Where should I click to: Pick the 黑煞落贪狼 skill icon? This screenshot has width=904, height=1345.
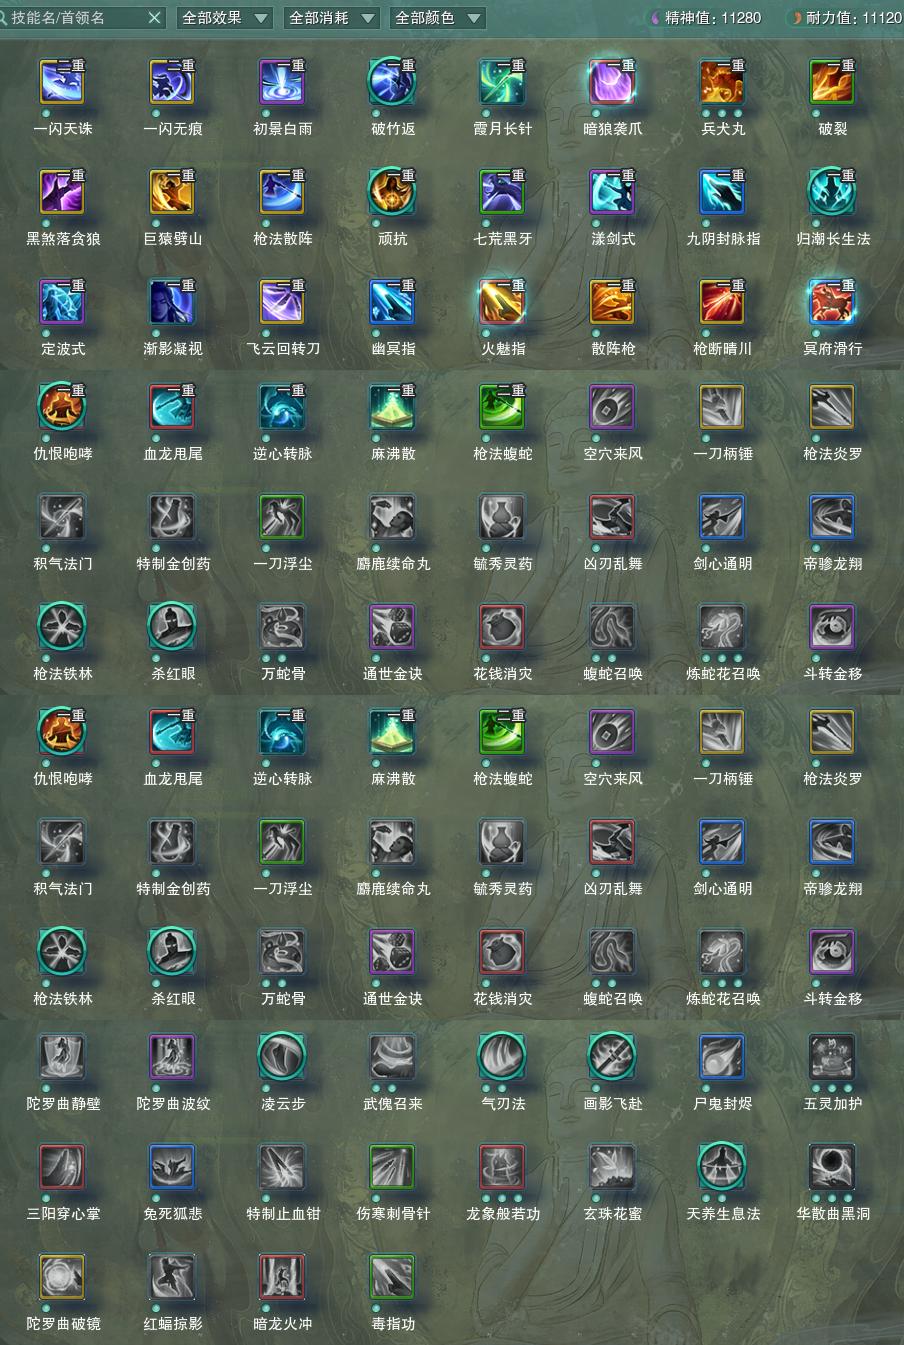point(62,193)
